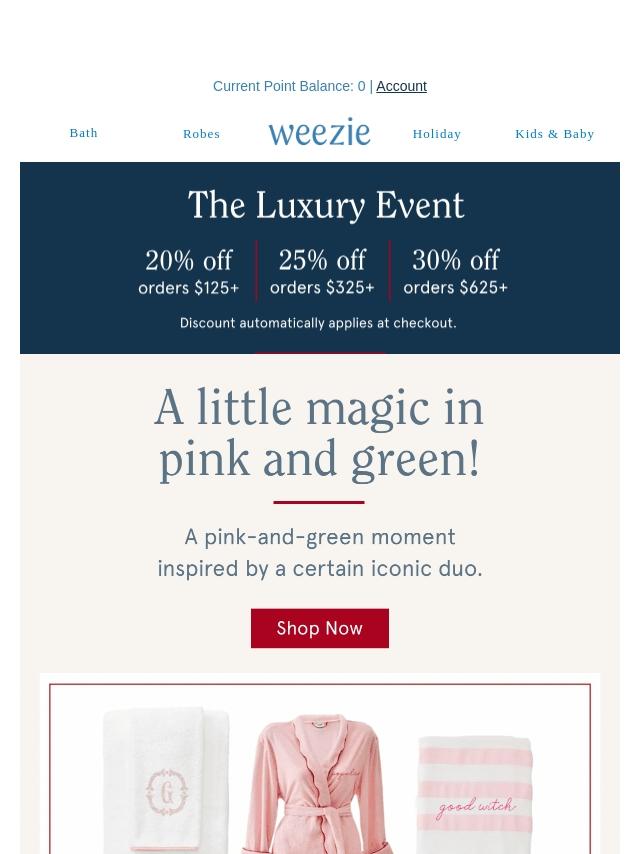The image size is (640, 854).
Task: Click the Weezie logo
Action: (319, 132)
